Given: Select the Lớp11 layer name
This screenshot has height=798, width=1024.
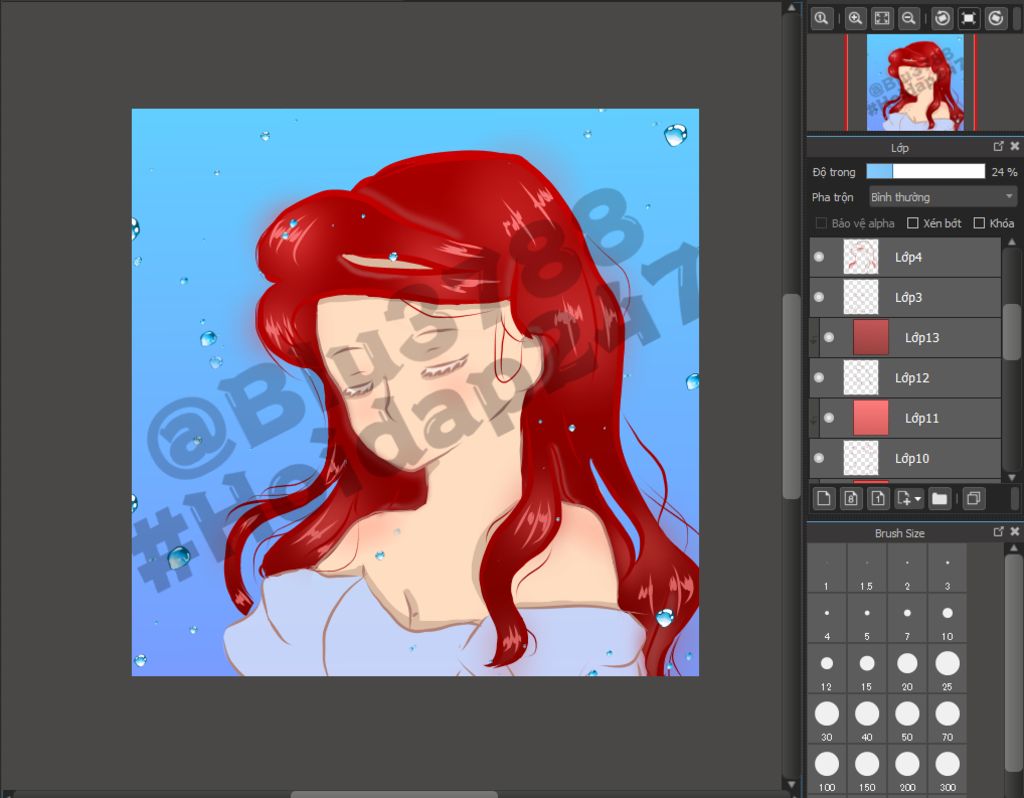Looking at the screenshot, I should pyautogui.click(x=922, y=418).
